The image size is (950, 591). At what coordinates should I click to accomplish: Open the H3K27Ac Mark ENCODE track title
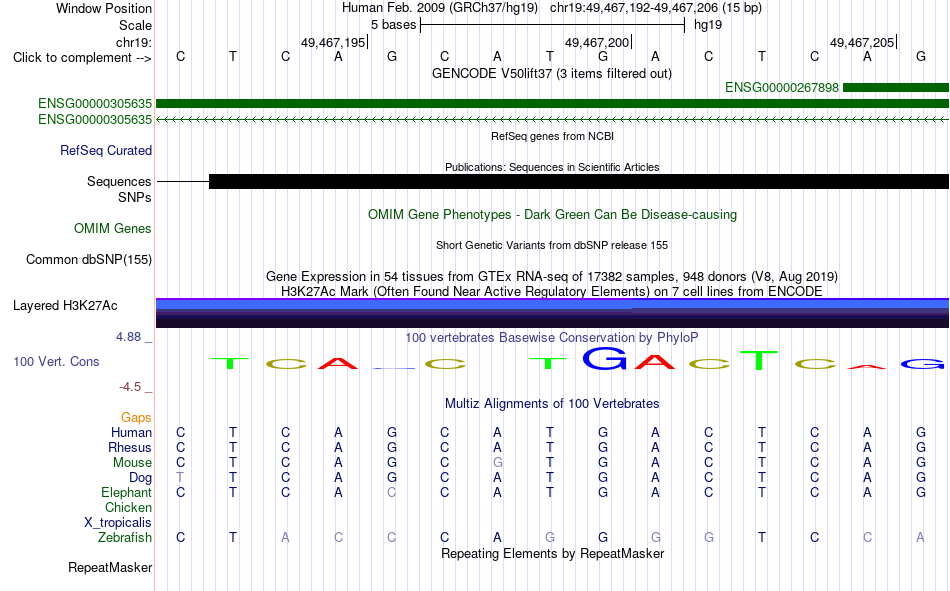pos(552,292)
